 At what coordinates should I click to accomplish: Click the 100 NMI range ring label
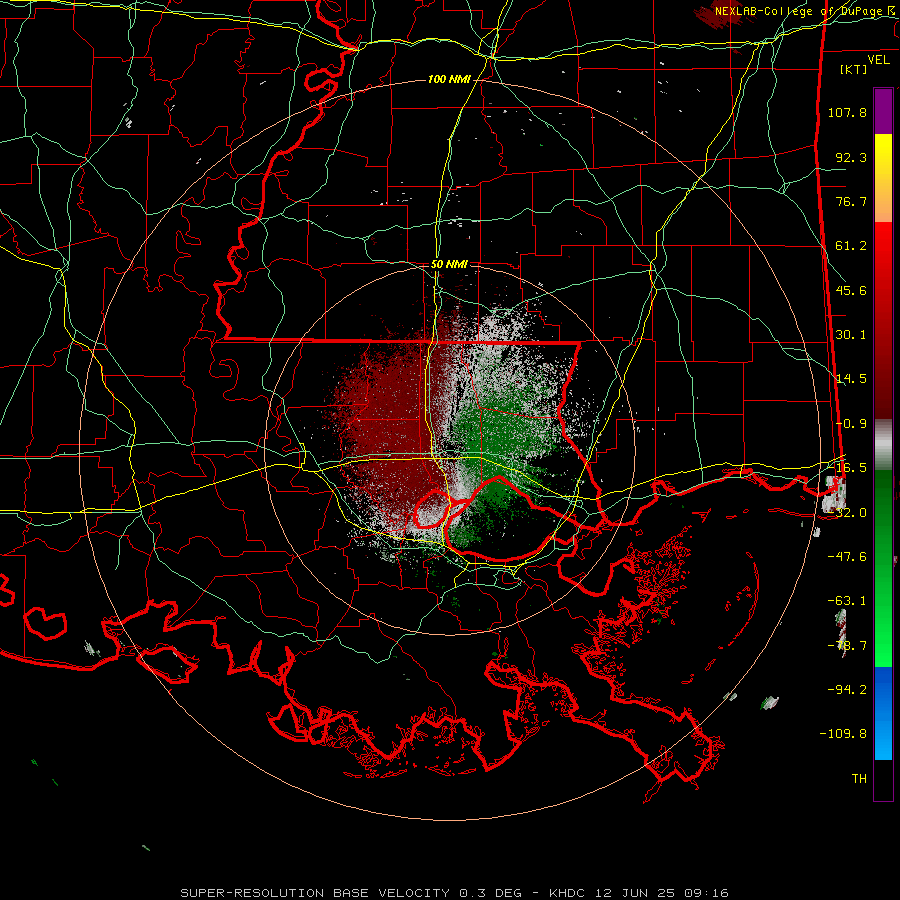point(449,79)
